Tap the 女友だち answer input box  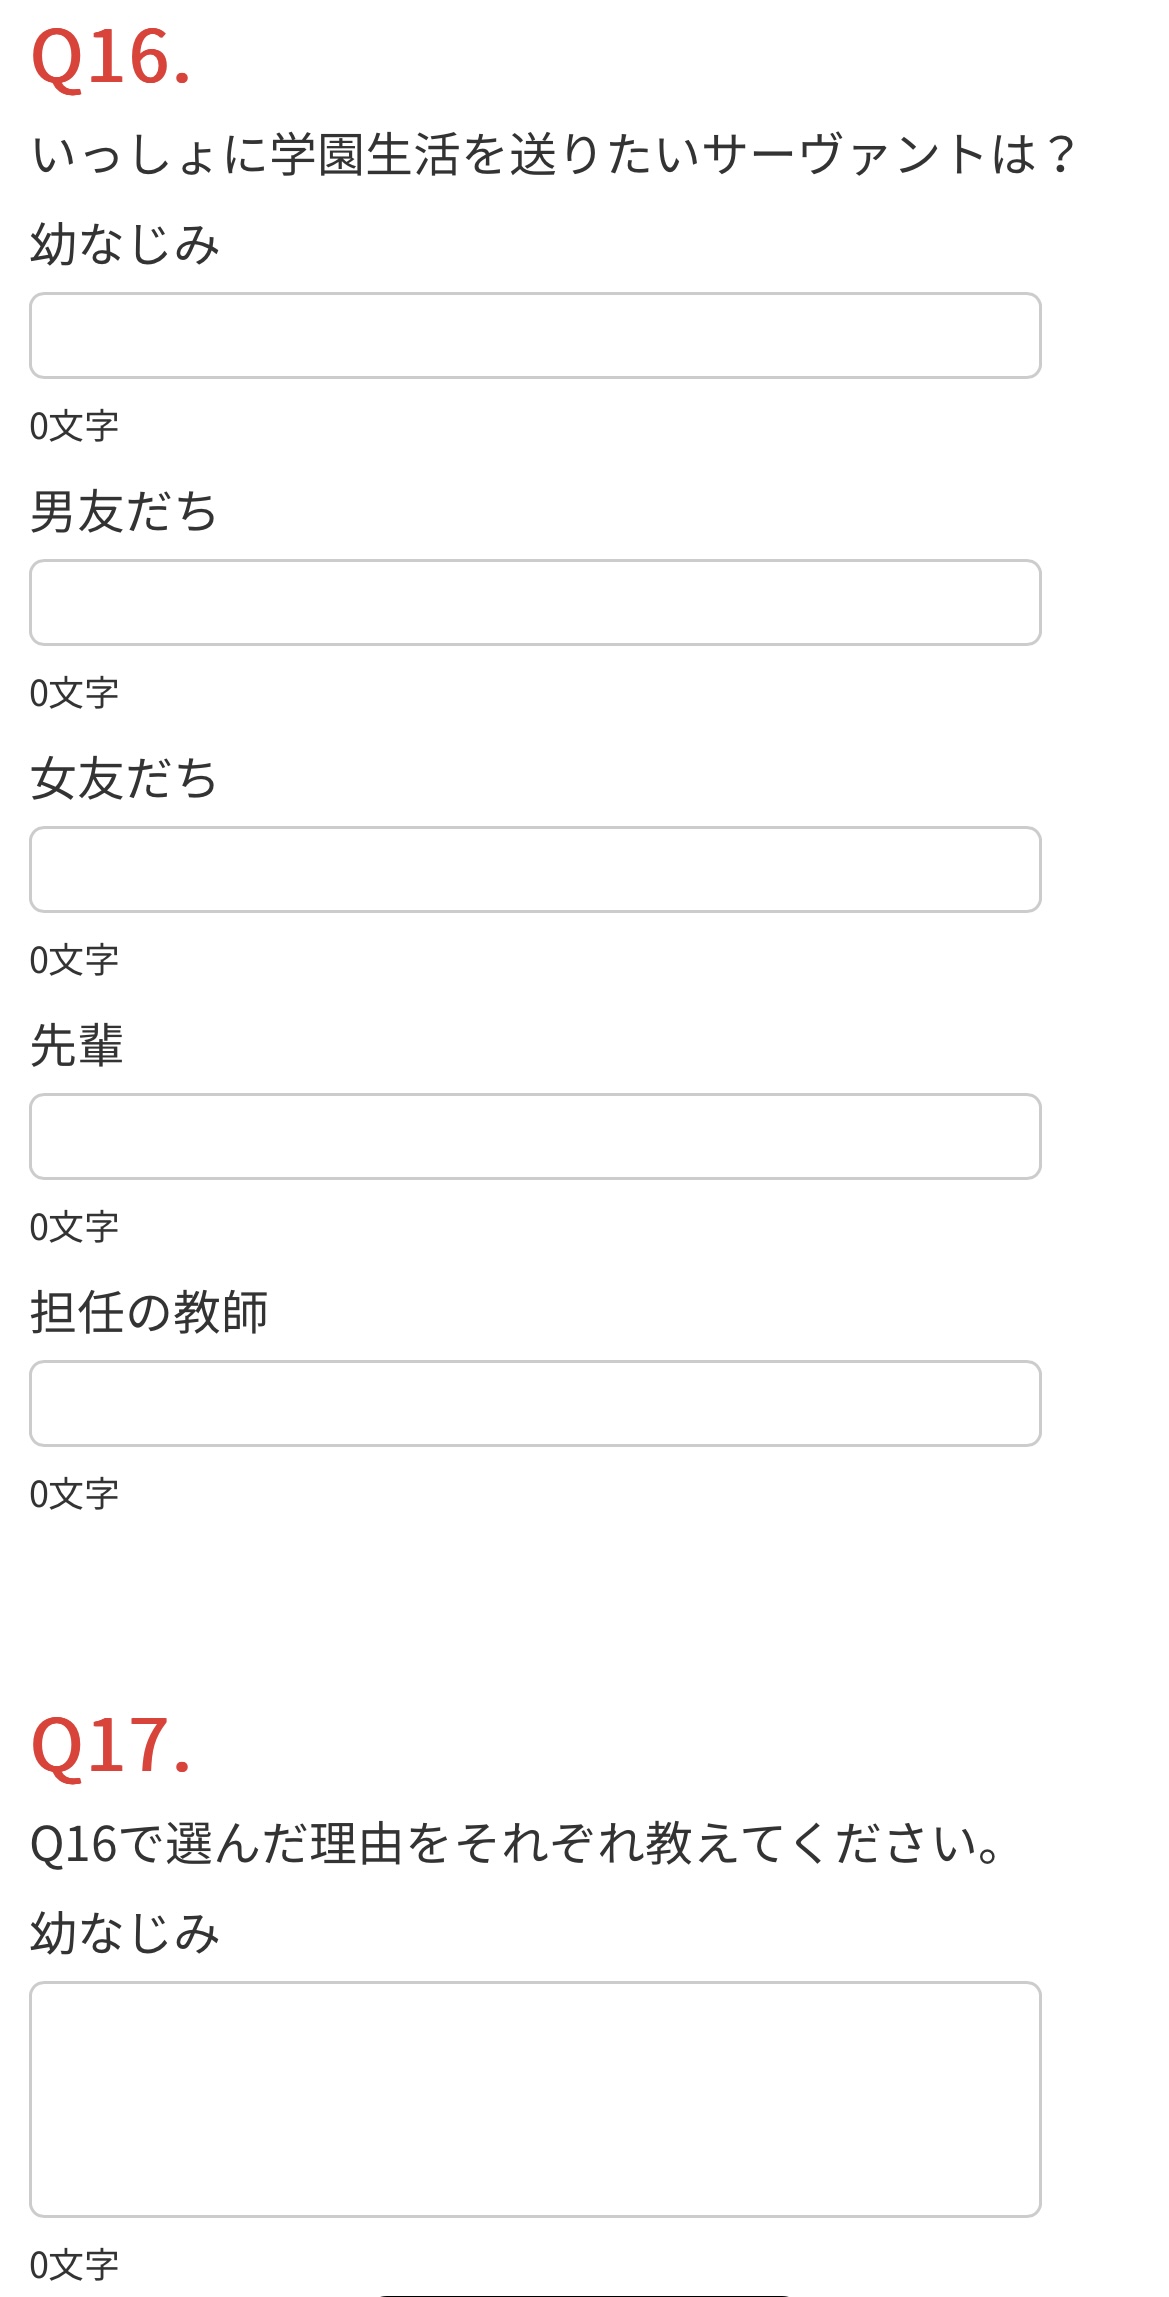tap(535, 870)
